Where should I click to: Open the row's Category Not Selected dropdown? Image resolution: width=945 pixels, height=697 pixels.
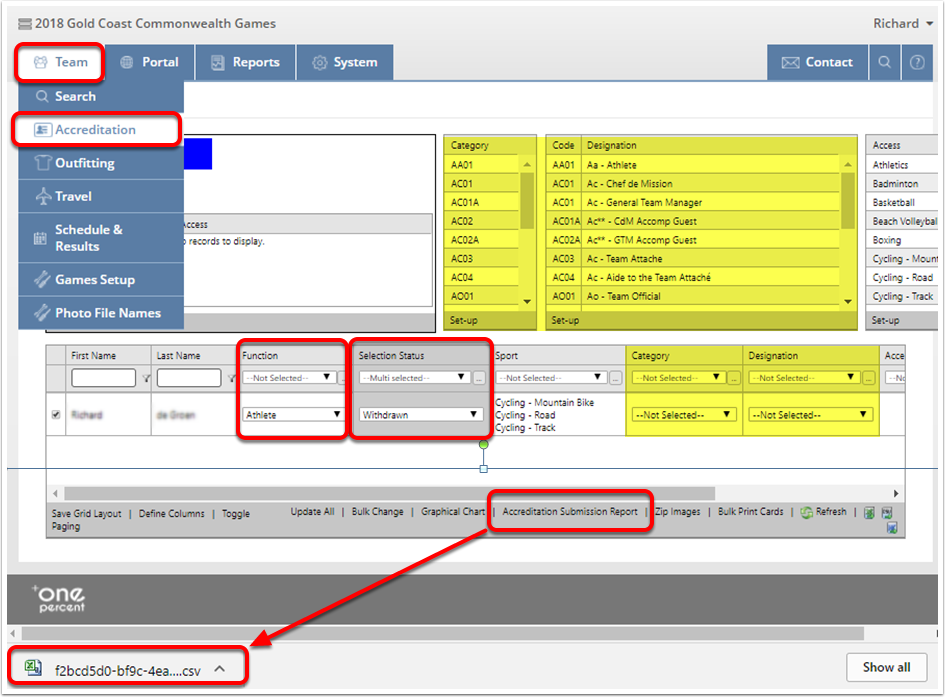coord(683,414)
